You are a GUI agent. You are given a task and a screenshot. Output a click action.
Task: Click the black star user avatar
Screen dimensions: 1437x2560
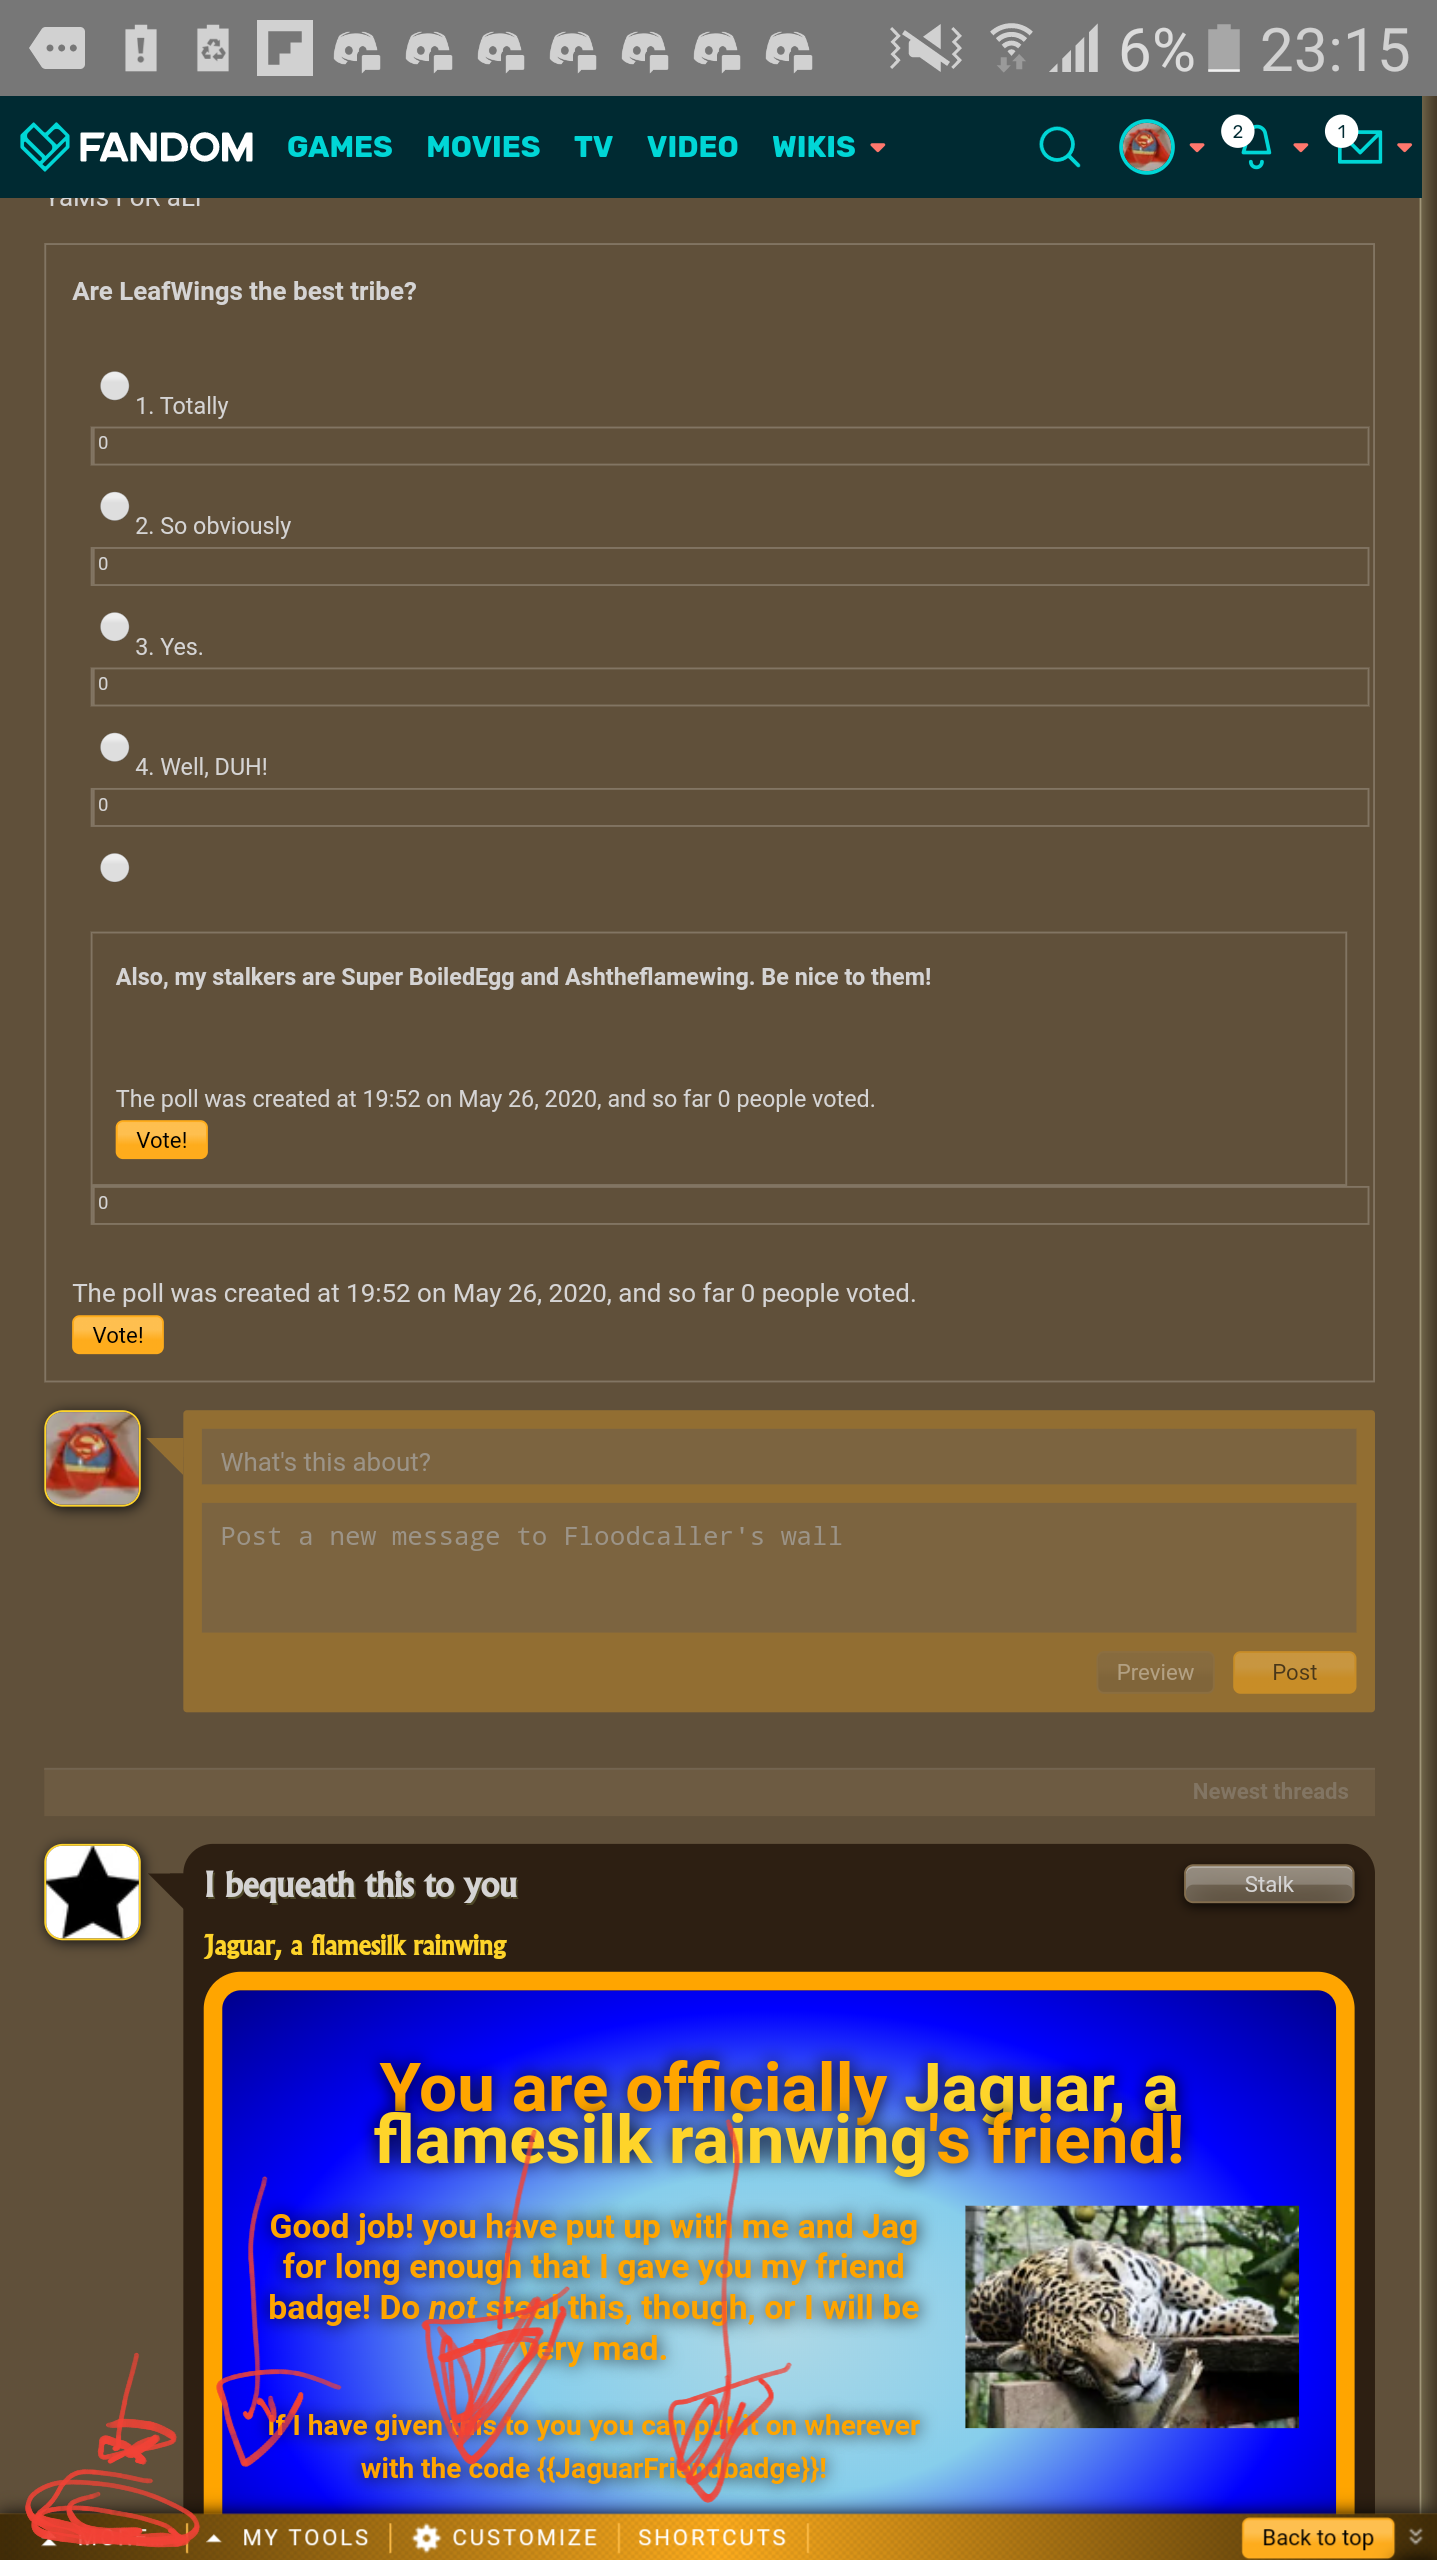tap(92, 1892)
